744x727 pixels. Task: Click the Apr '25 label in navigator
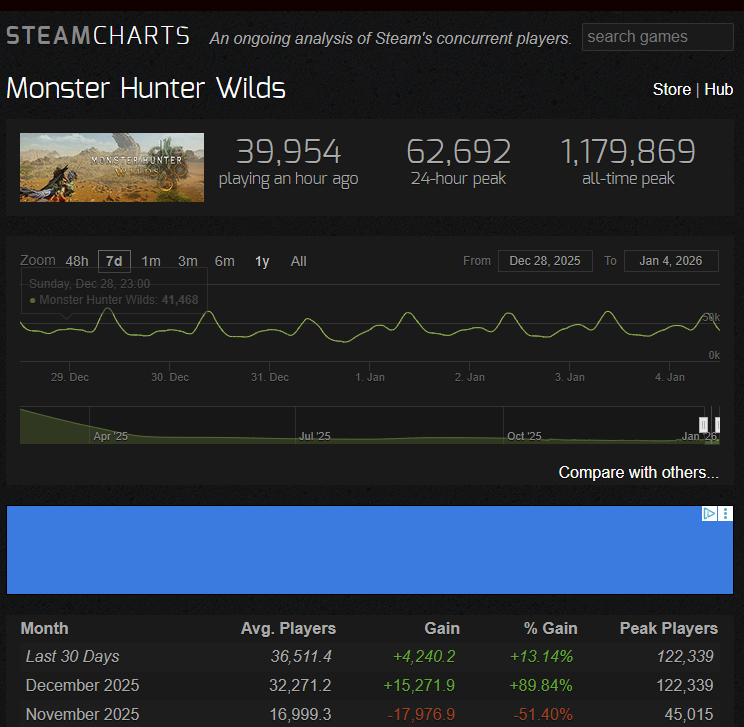[x=111, y=436]
